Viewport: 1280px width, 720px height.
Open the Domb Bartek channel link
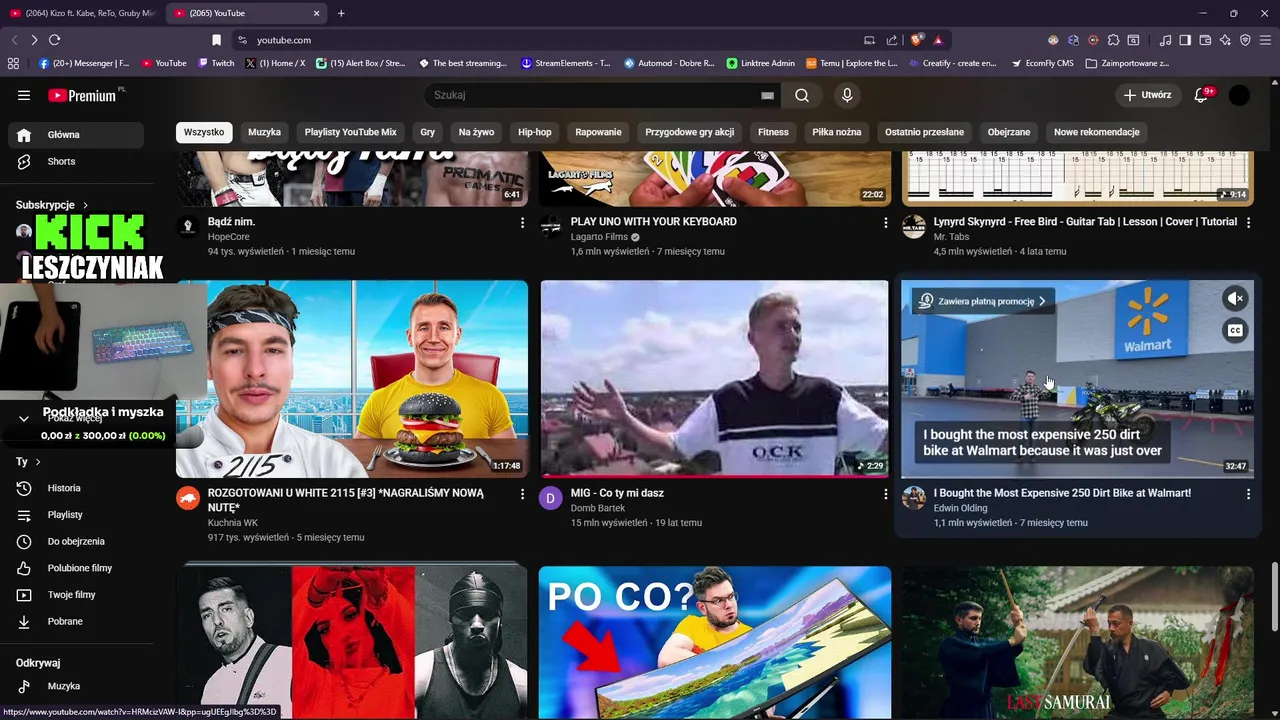[597, 508]
